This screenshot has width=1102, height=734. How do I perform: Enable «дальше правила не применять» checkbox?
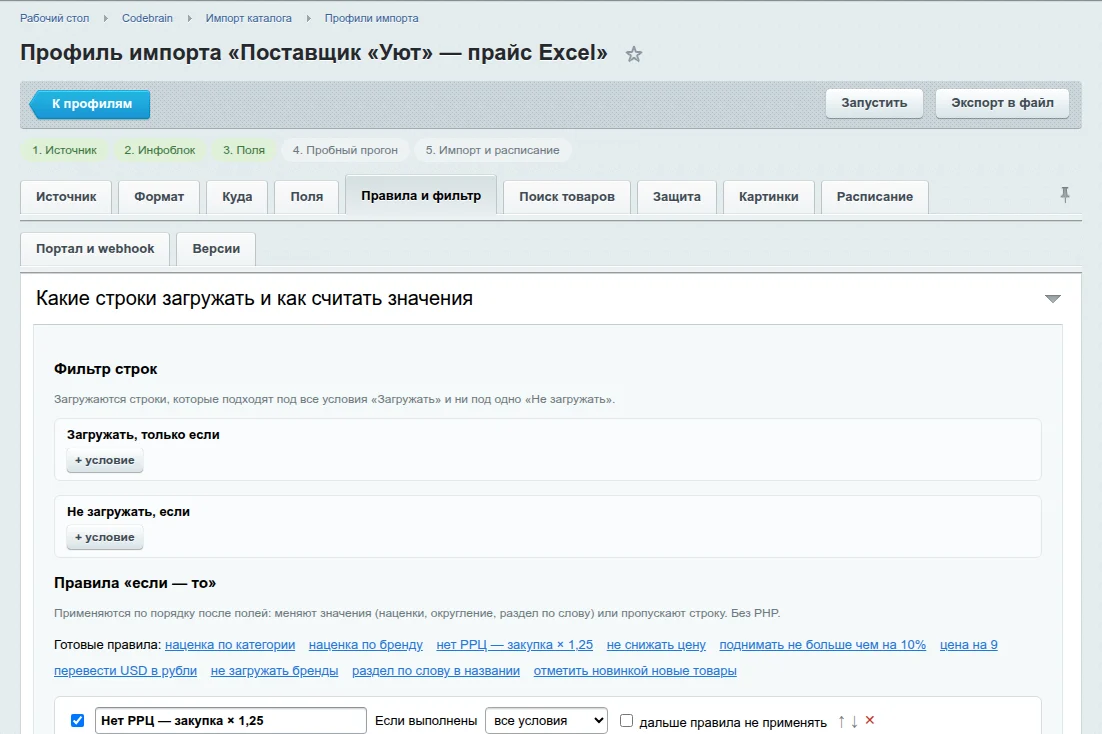pyautogui.click(x=626, y=721)
